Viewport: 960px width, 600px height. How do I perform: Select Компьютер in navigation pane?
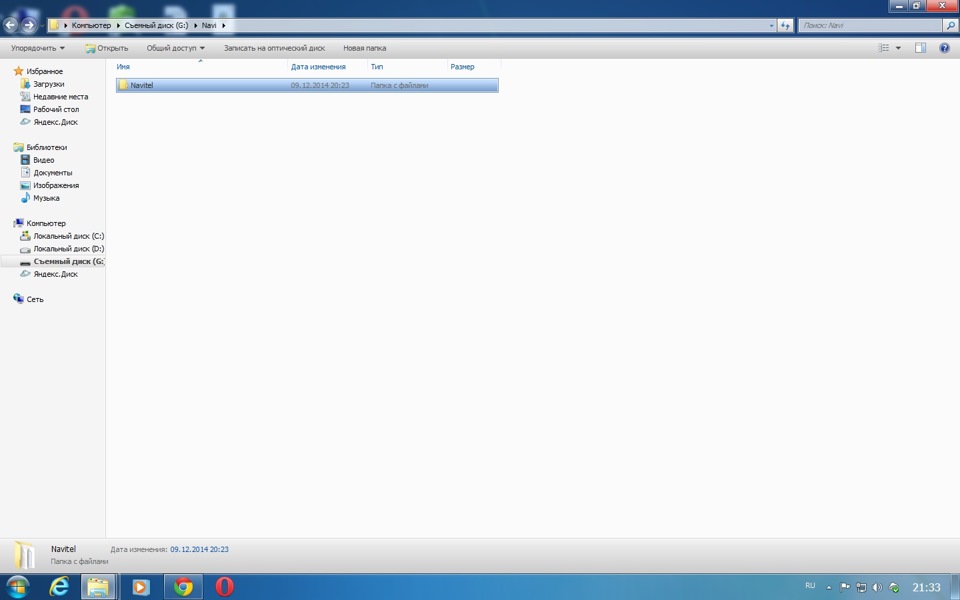pos(46,223)
